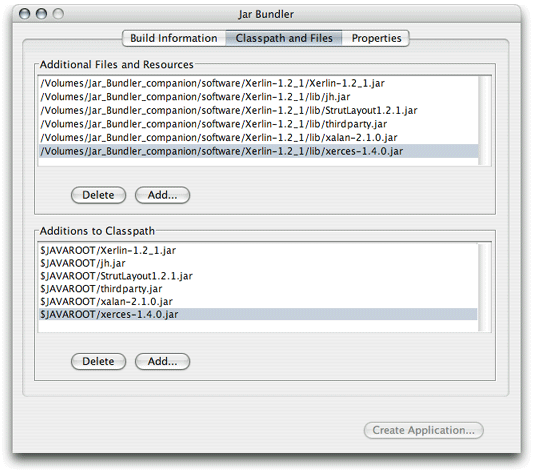534x474 pixels.
Task: Click Add... under Additional Files and Resources
Action: (162, 195)
